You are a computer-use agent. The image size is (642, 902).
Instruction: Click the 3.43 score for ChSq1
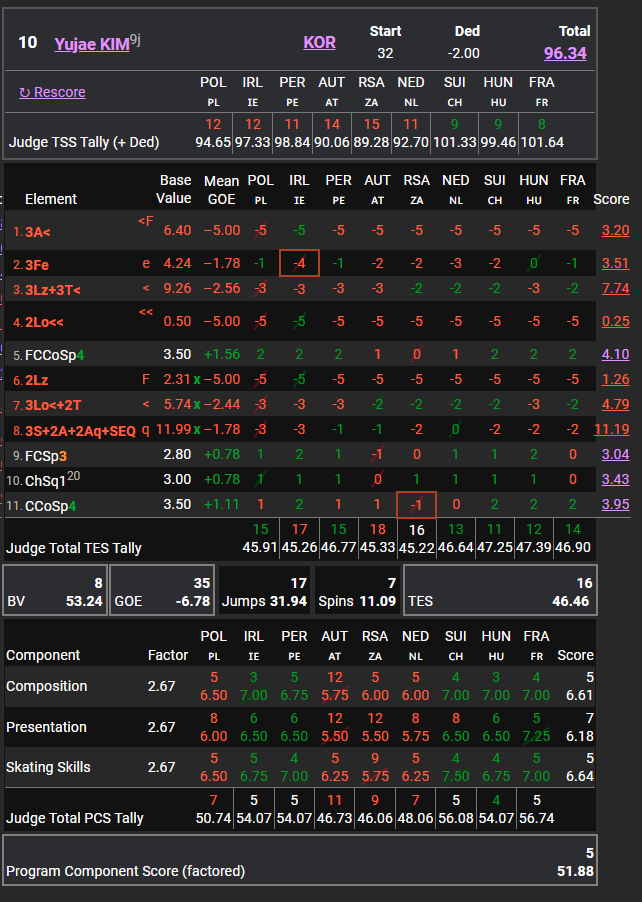(x=615, y=480)
